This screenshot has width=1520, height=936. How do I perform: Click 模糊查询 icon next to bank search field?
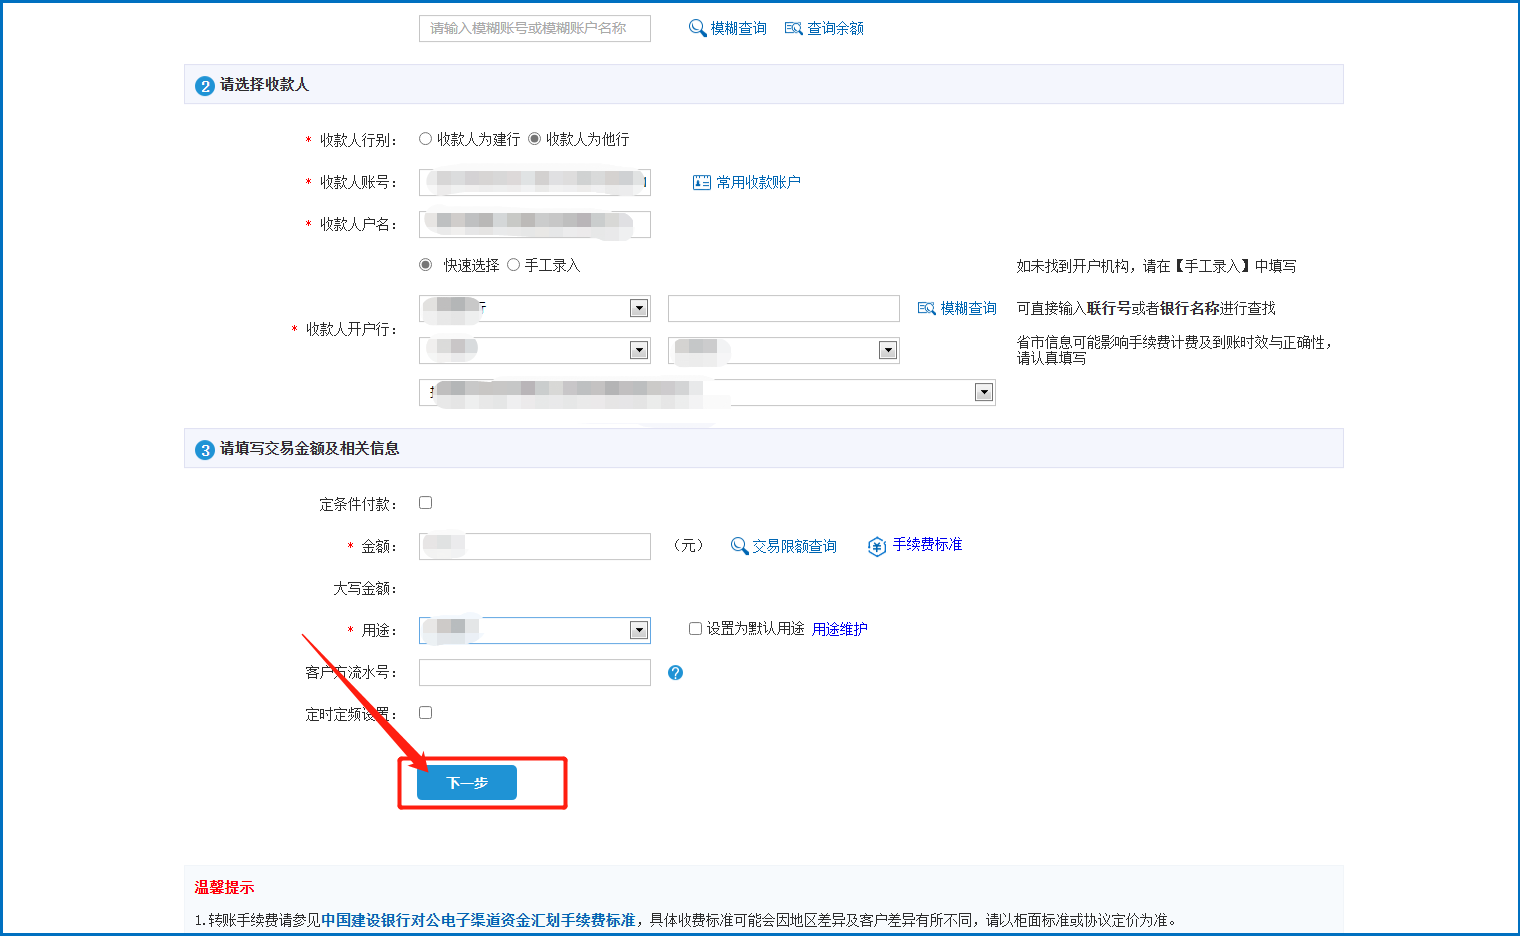(x=926, y=308)
